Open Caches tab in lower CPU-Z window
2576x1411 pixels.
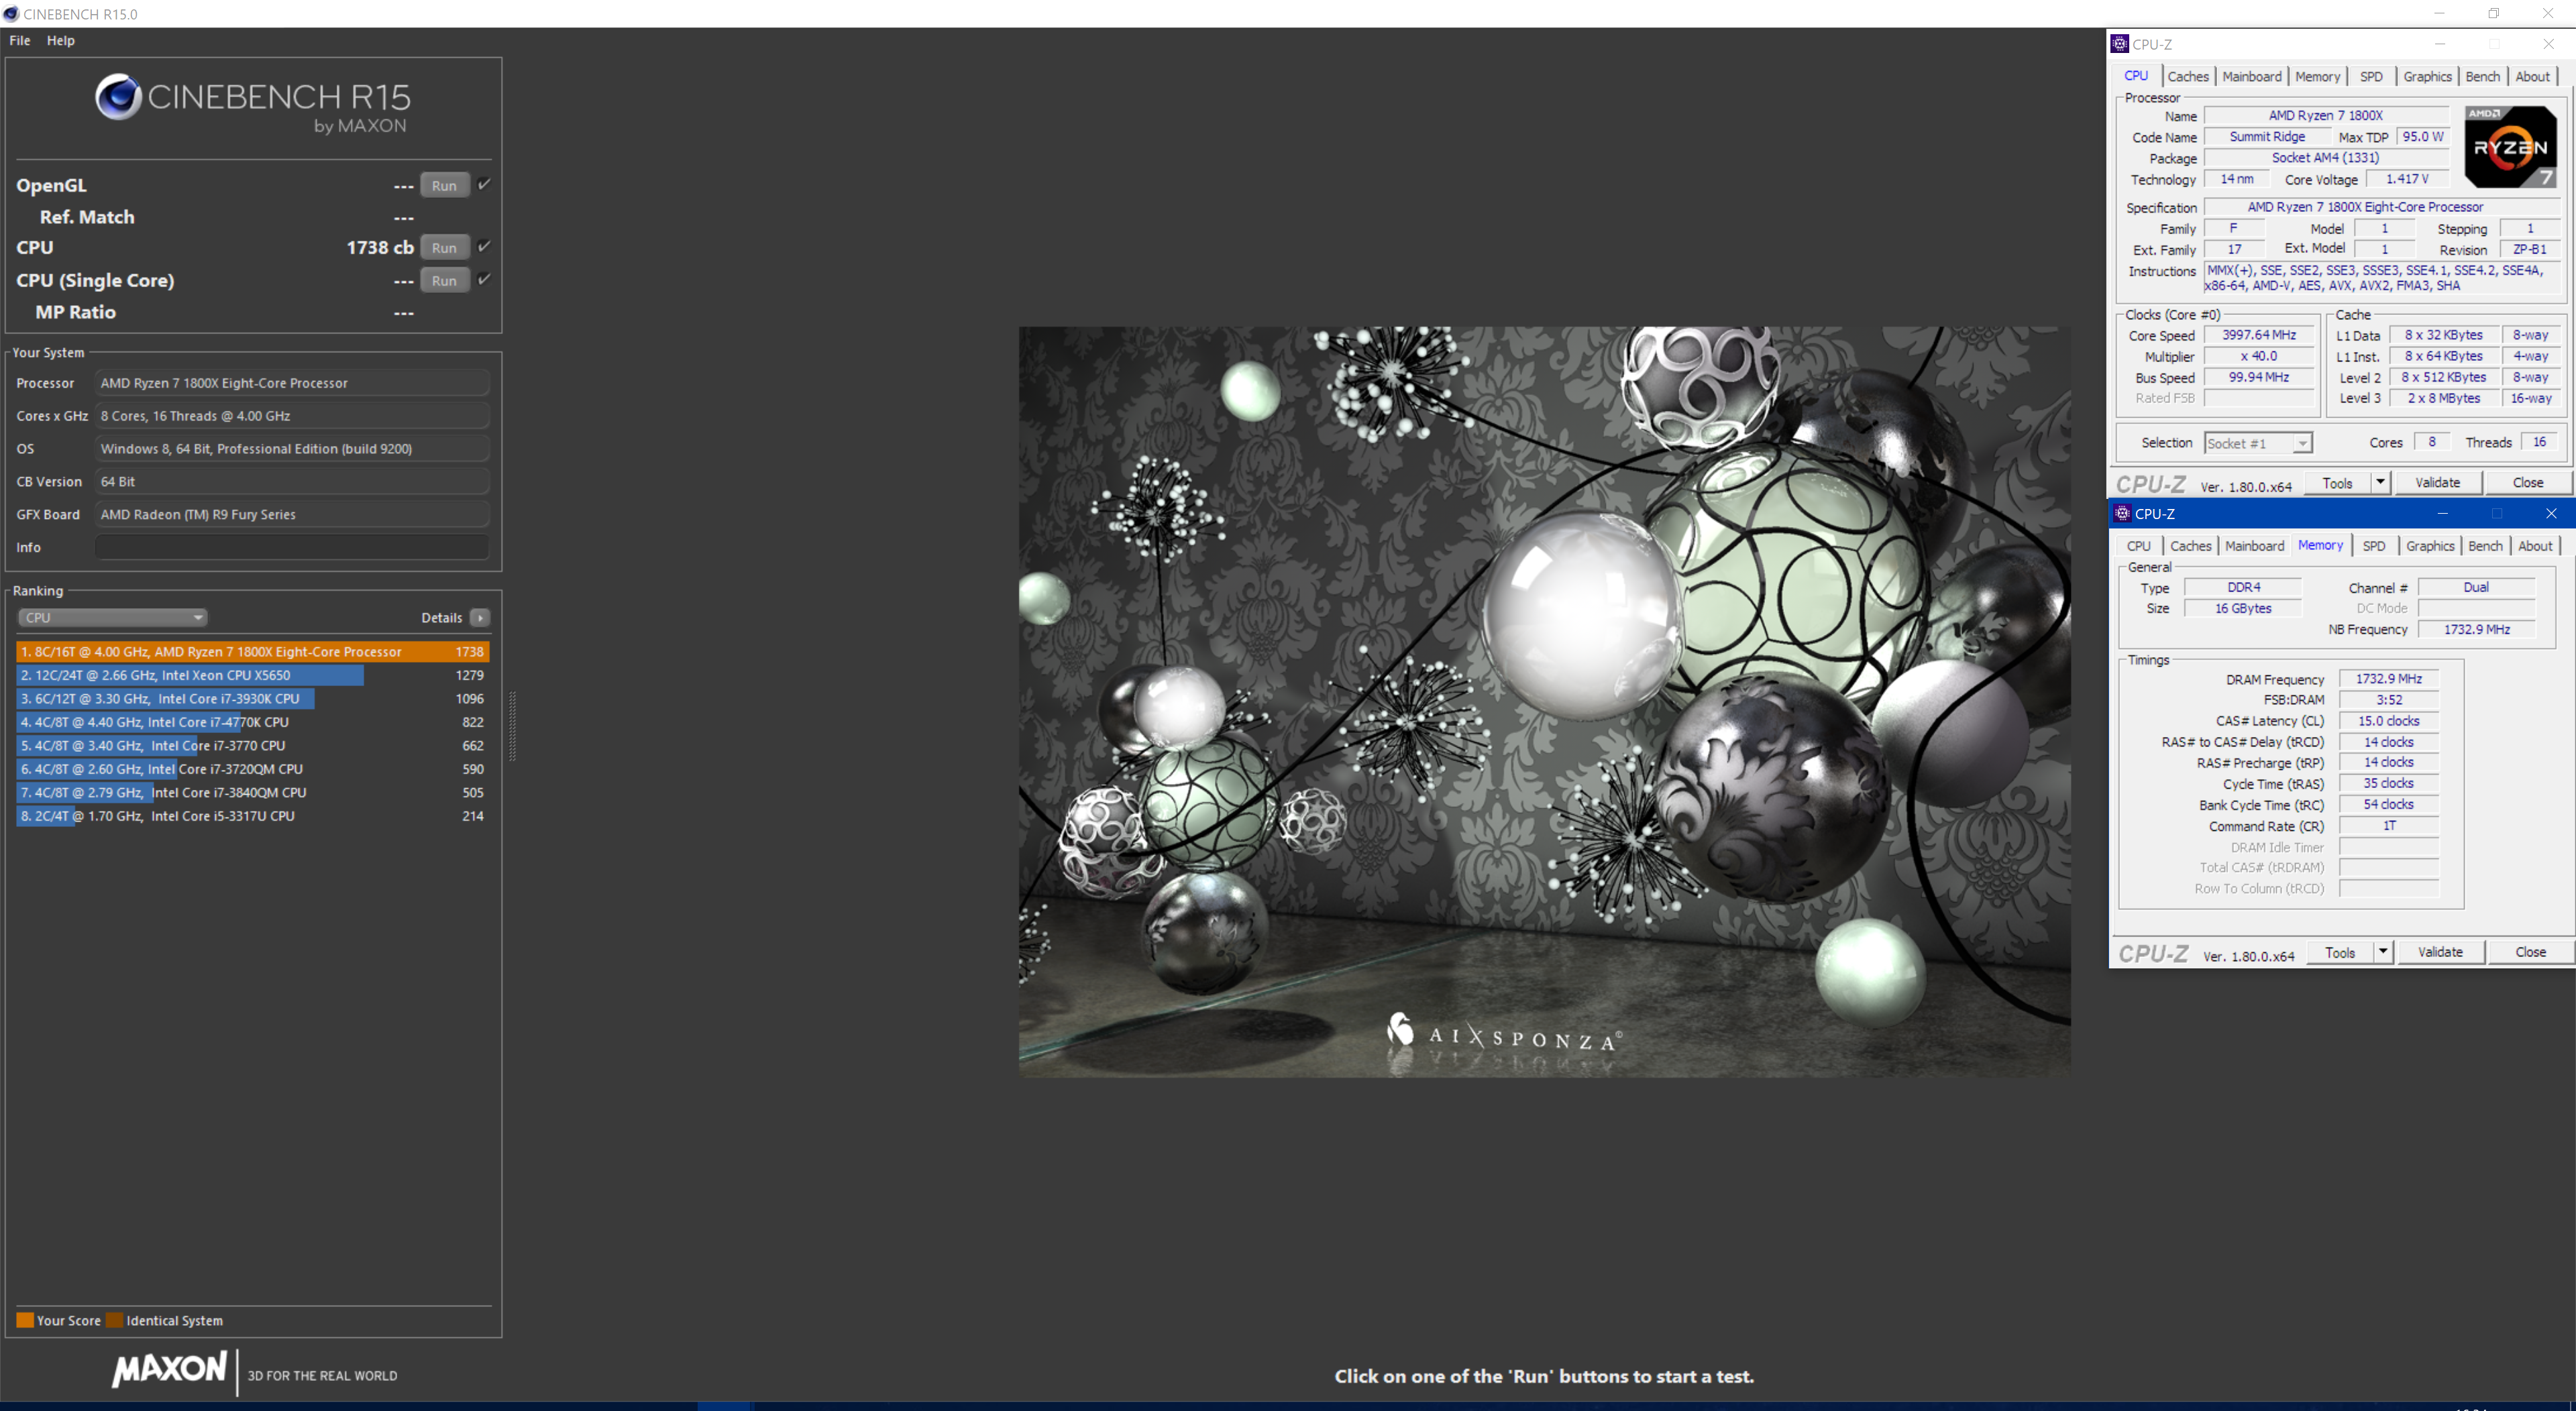click(x=2190, y=546)
